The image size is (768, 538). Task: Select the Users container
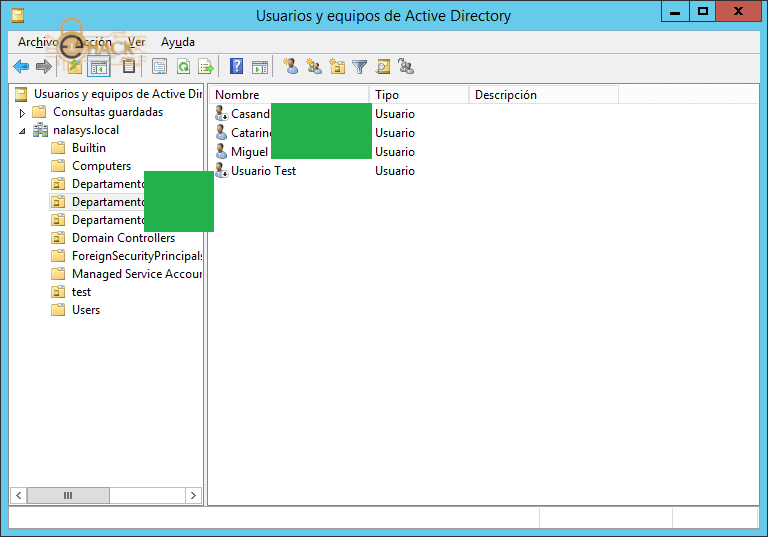pyautogui.click(x=86, y=310)
